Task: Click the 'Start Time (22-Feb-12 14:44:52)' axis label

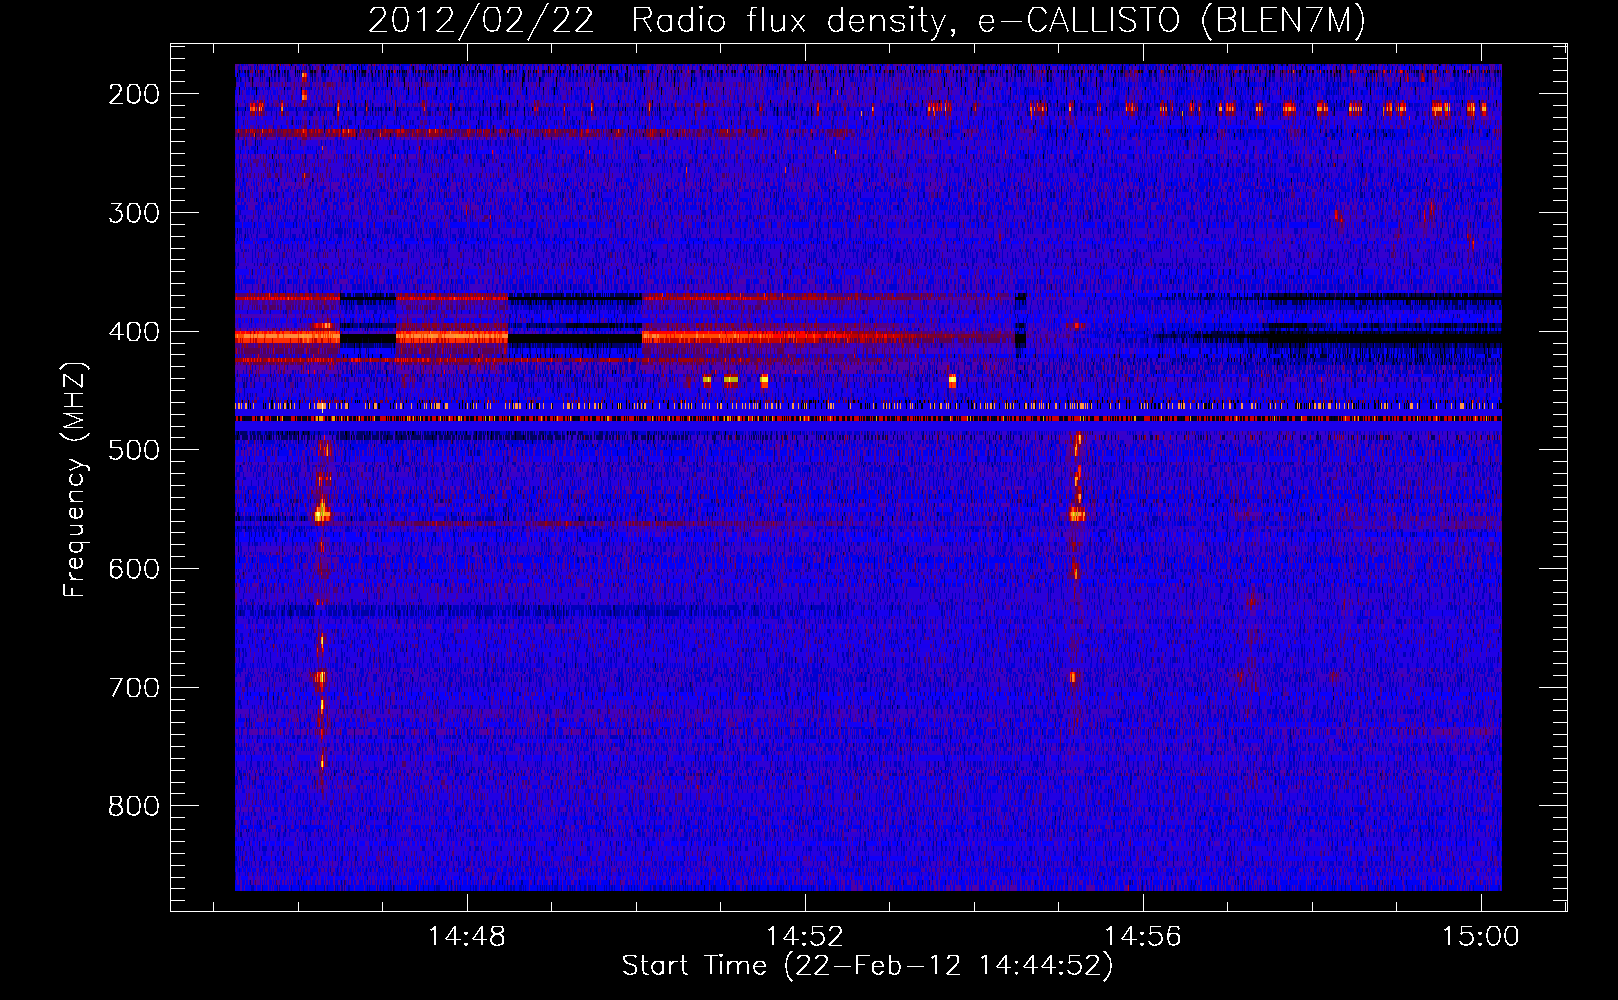Action: (867, 966)
